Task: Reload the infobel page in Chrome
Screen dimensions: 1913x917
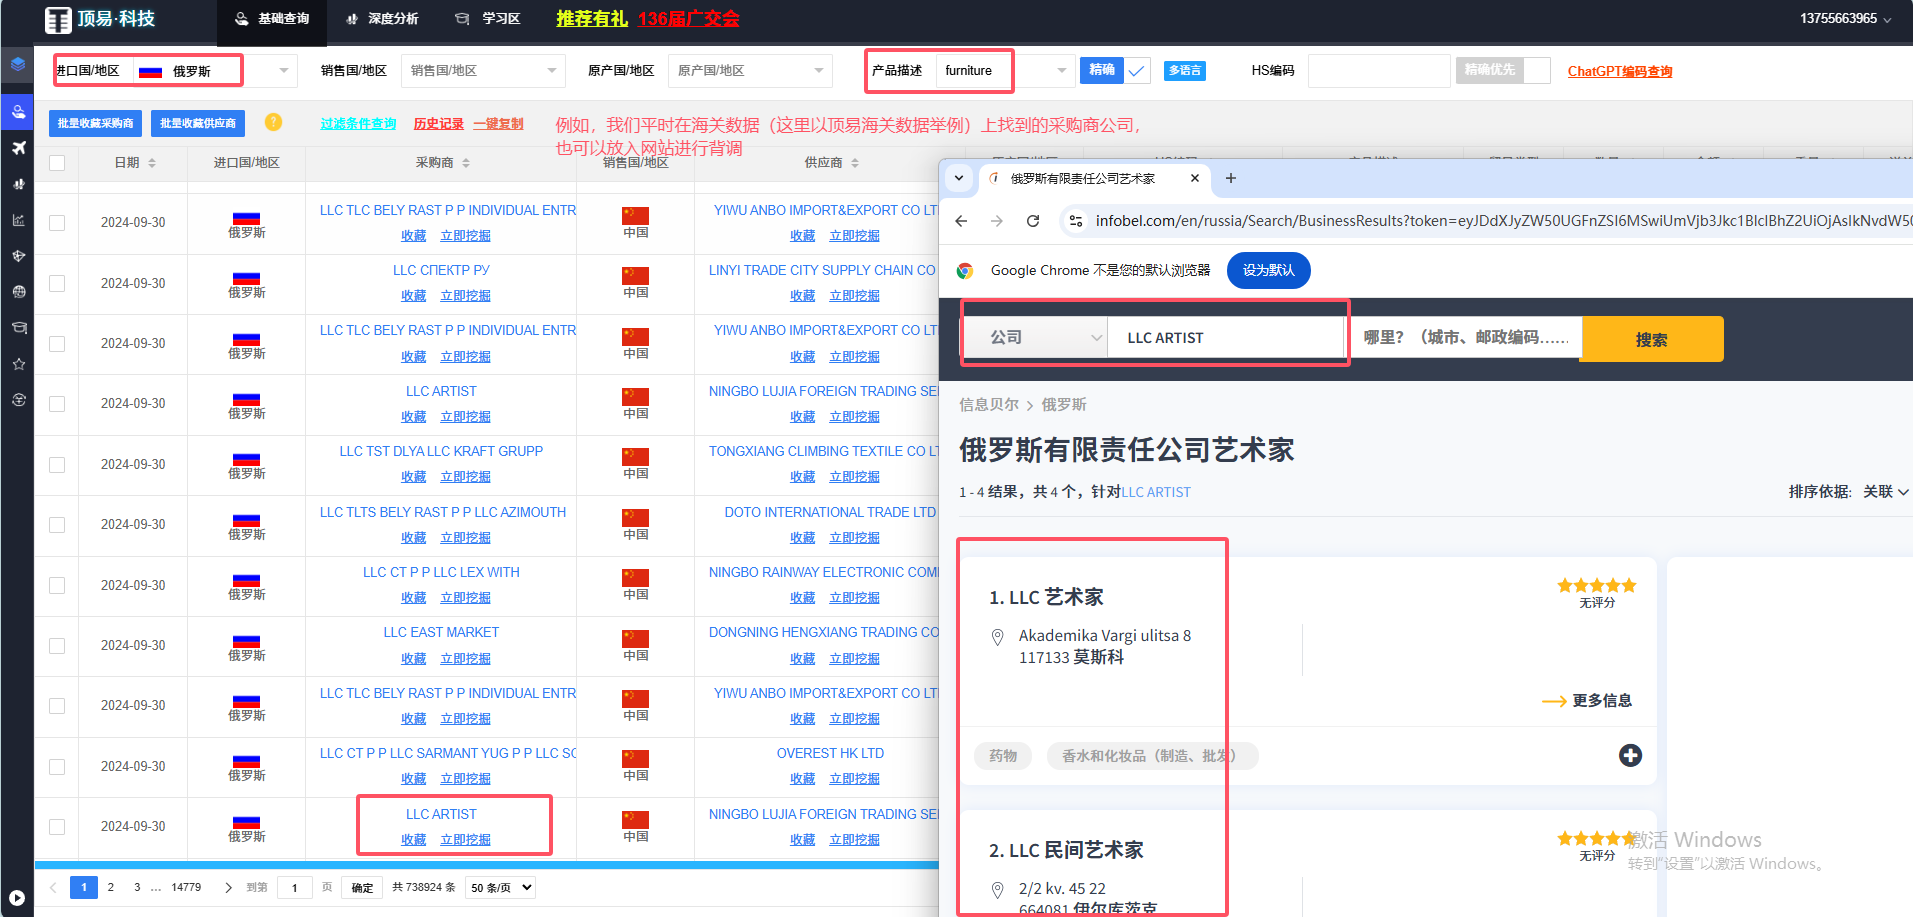Action: 1033,221
